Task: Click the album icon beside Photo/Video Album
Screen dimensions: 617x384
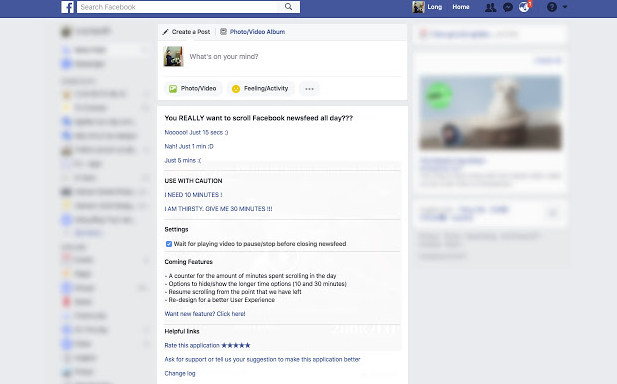Action: pos(223,31)
